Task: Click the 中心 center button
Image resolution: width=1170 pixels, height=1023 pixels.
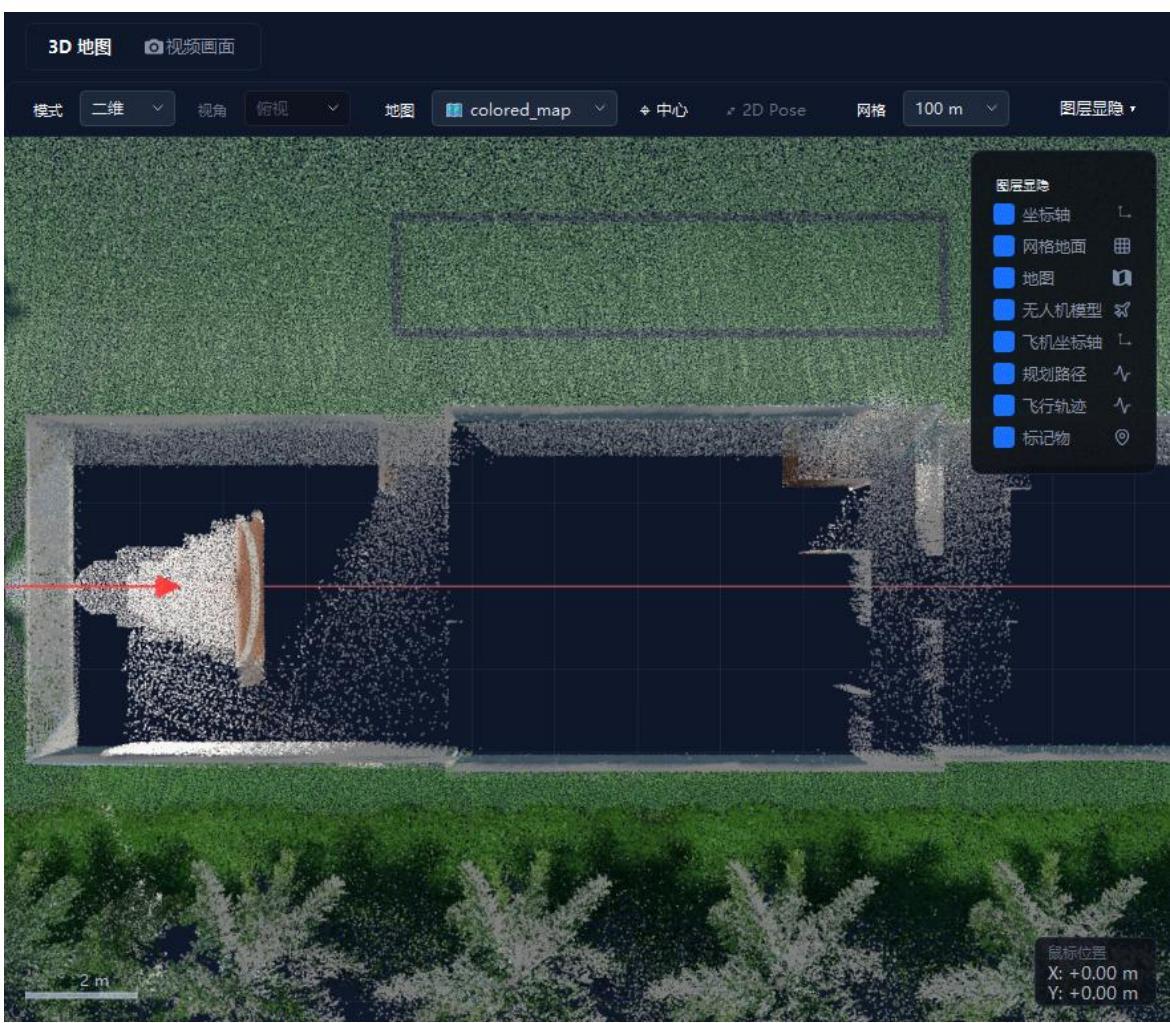Action: point(663,110)
